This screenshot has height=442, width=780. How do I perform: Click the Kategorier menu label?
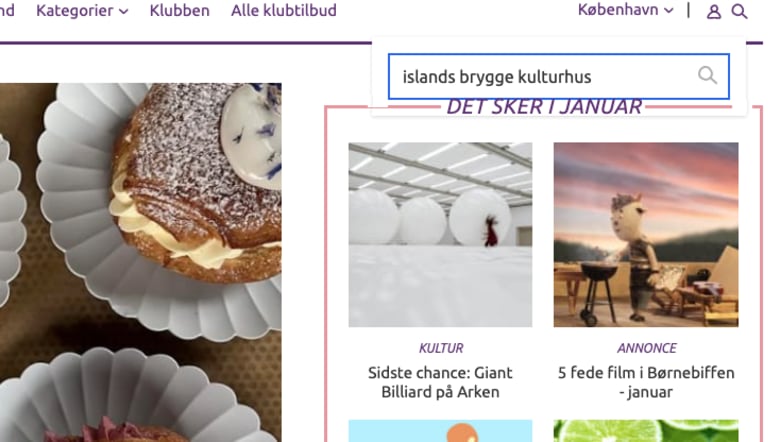click(x=75, y=10)
